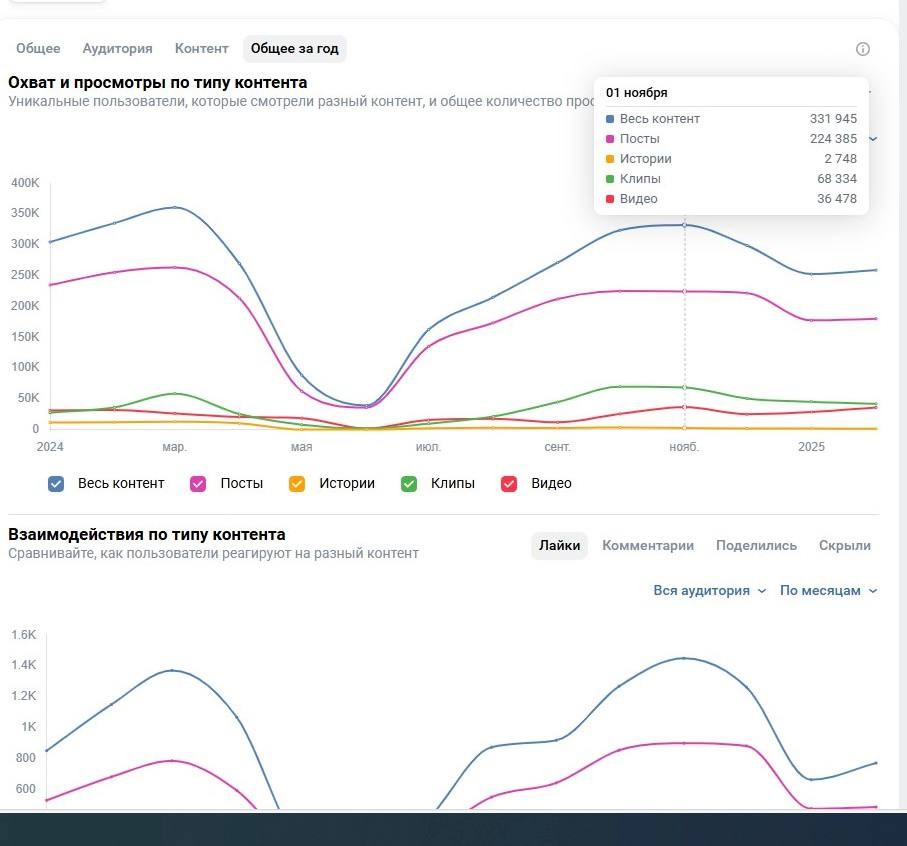907x846 pixels.
Task: Hide the Клипы line via checkbox
Action: tap(409, 484)
